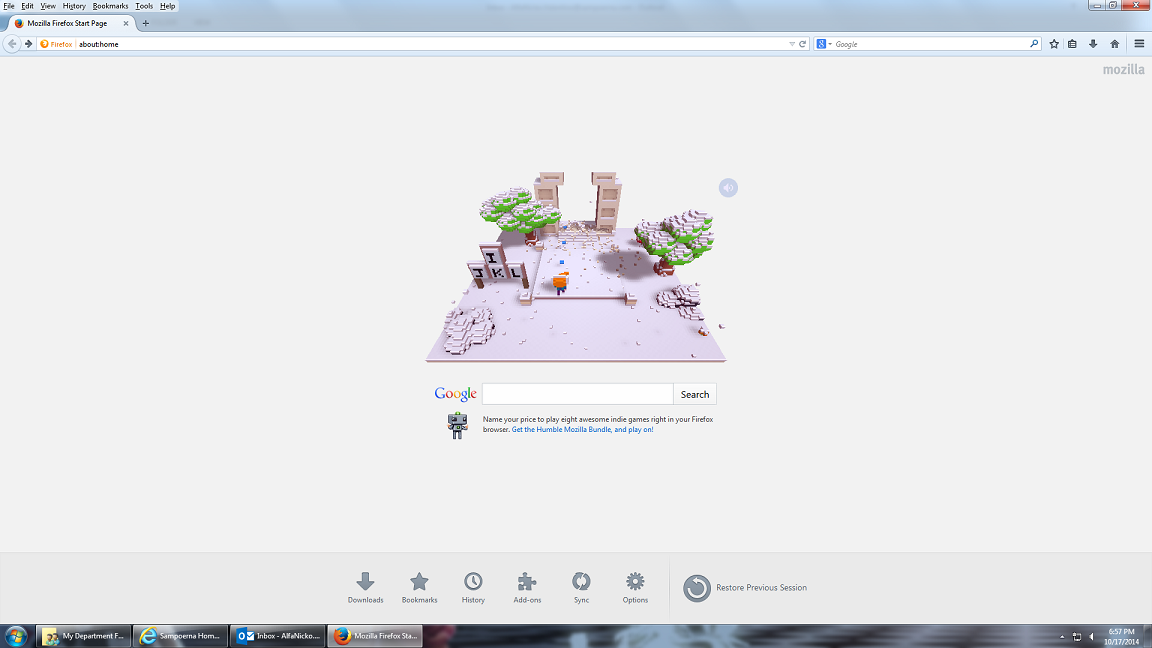Open the View menu
The height and width of the screenshot is (648, 1152).
(x=48, y=6)
